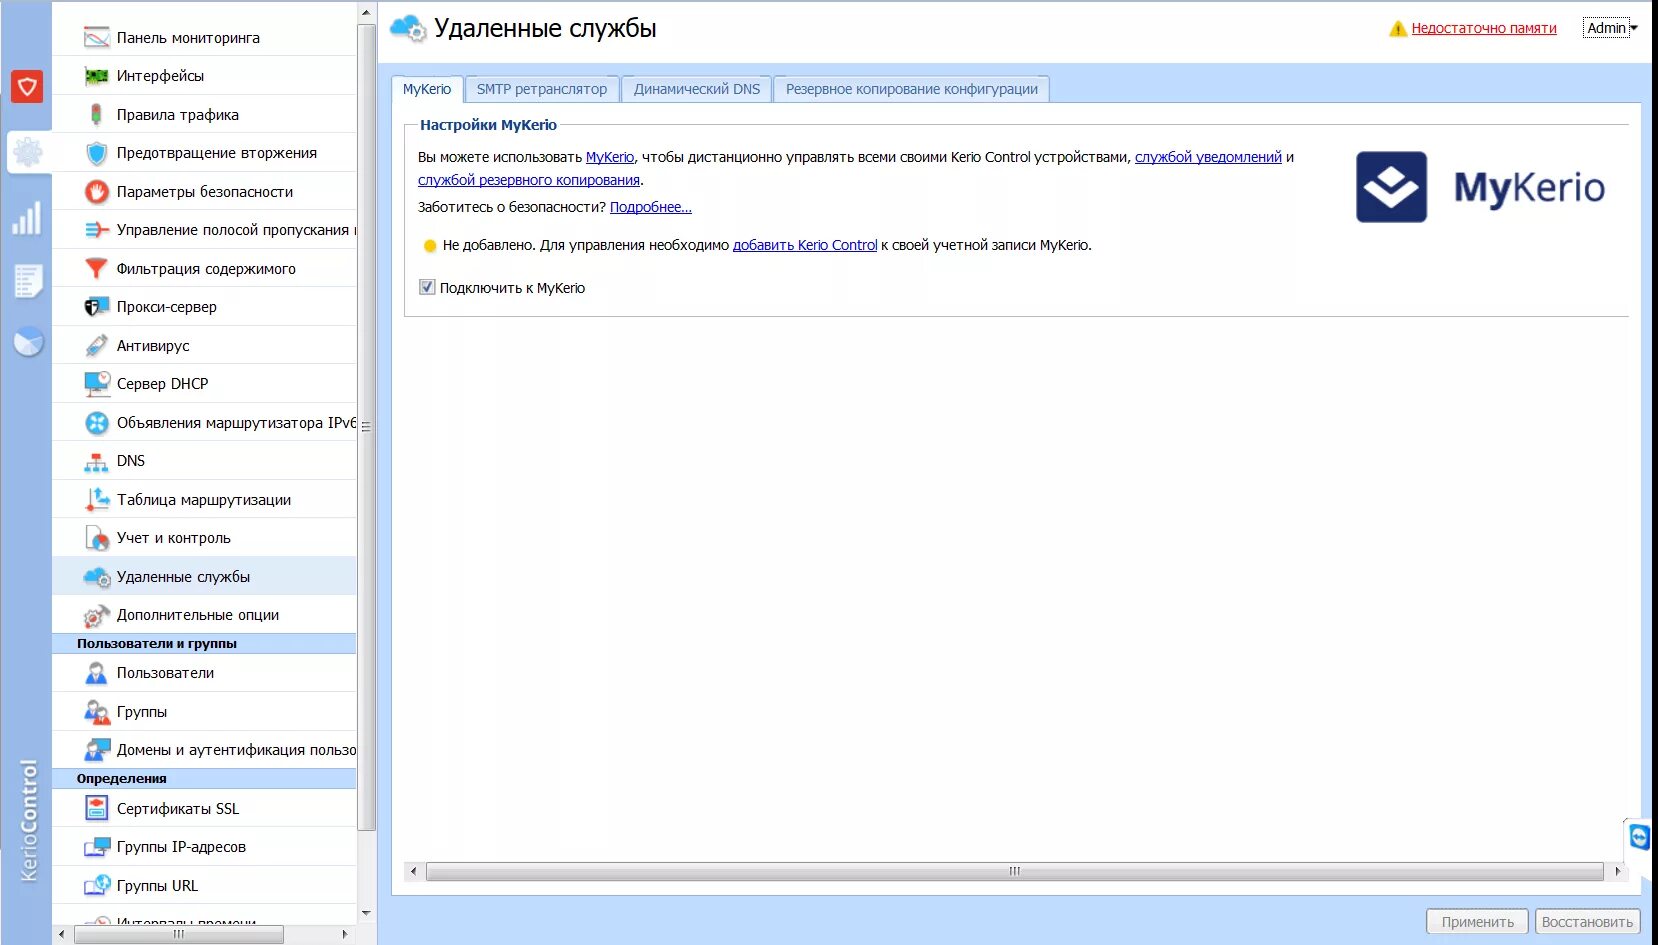This screenshot has height=945, width=1658.
Task: Click the Дополнительные опции gear icon
Action: [x=96, y=615]
